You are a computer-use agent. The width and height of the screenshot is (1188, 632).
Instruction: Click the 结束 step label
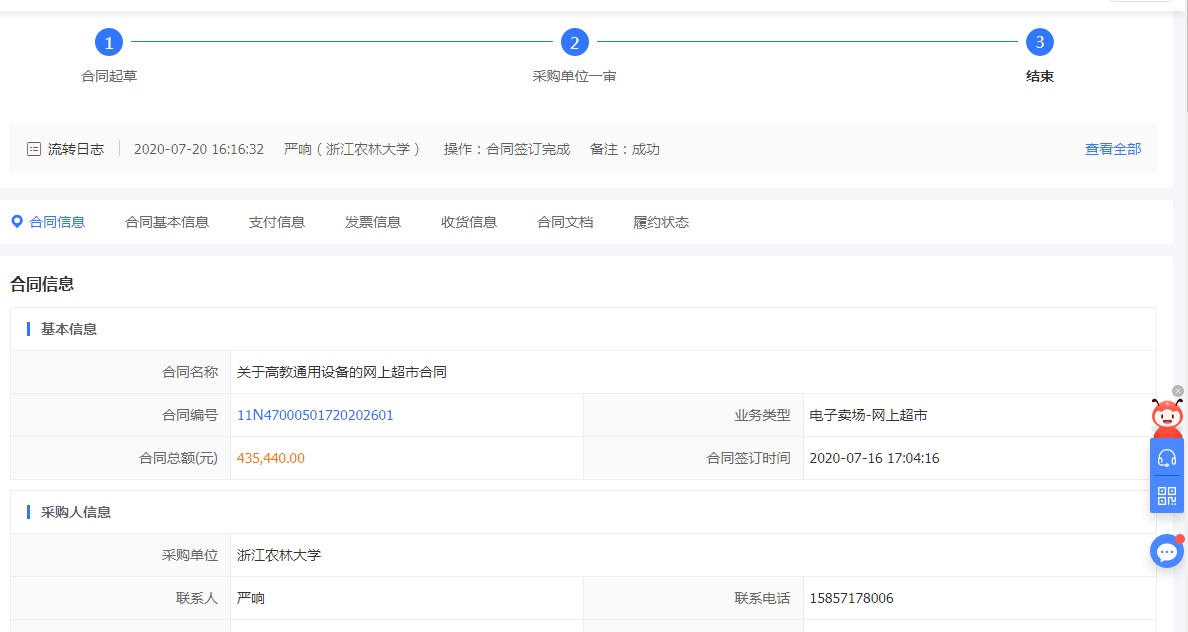coord(1040,77)
